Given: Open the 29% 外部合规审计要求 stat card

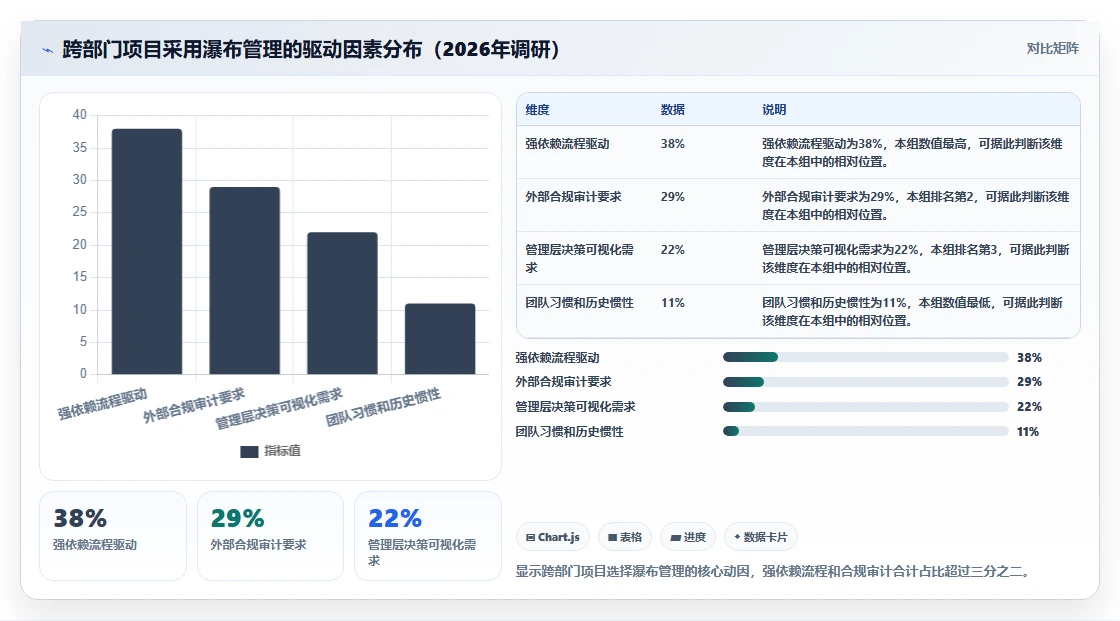Looking at the screenshot, I should (270, 536).
